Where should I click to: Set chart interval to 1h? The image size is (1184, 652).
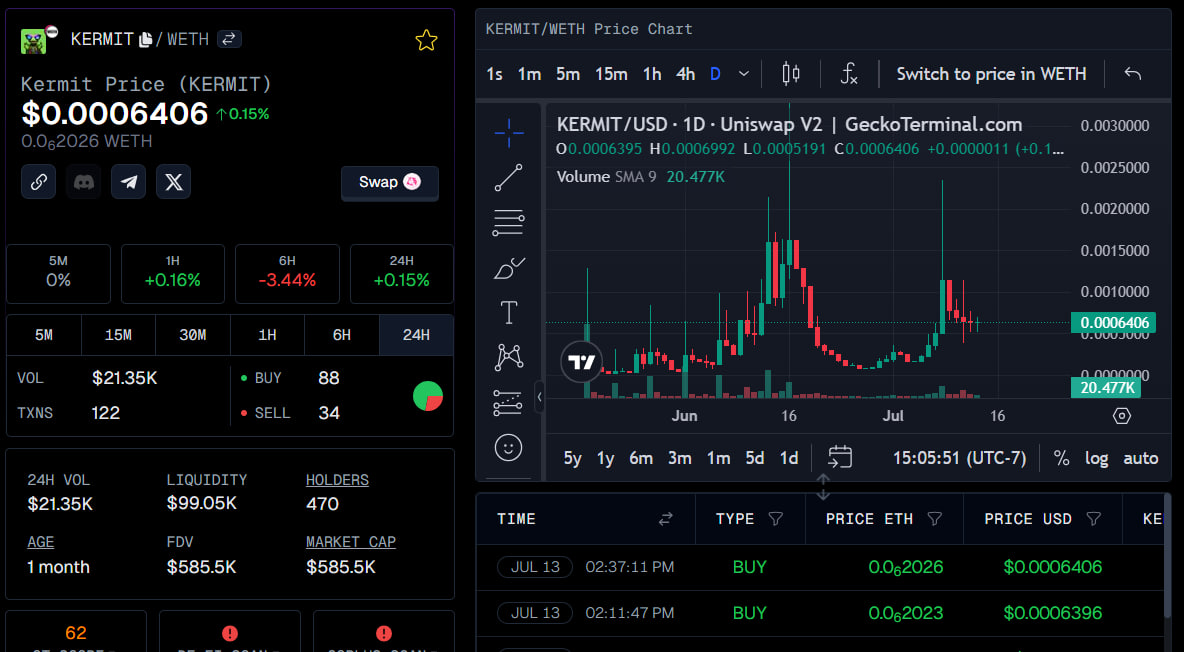652,74
